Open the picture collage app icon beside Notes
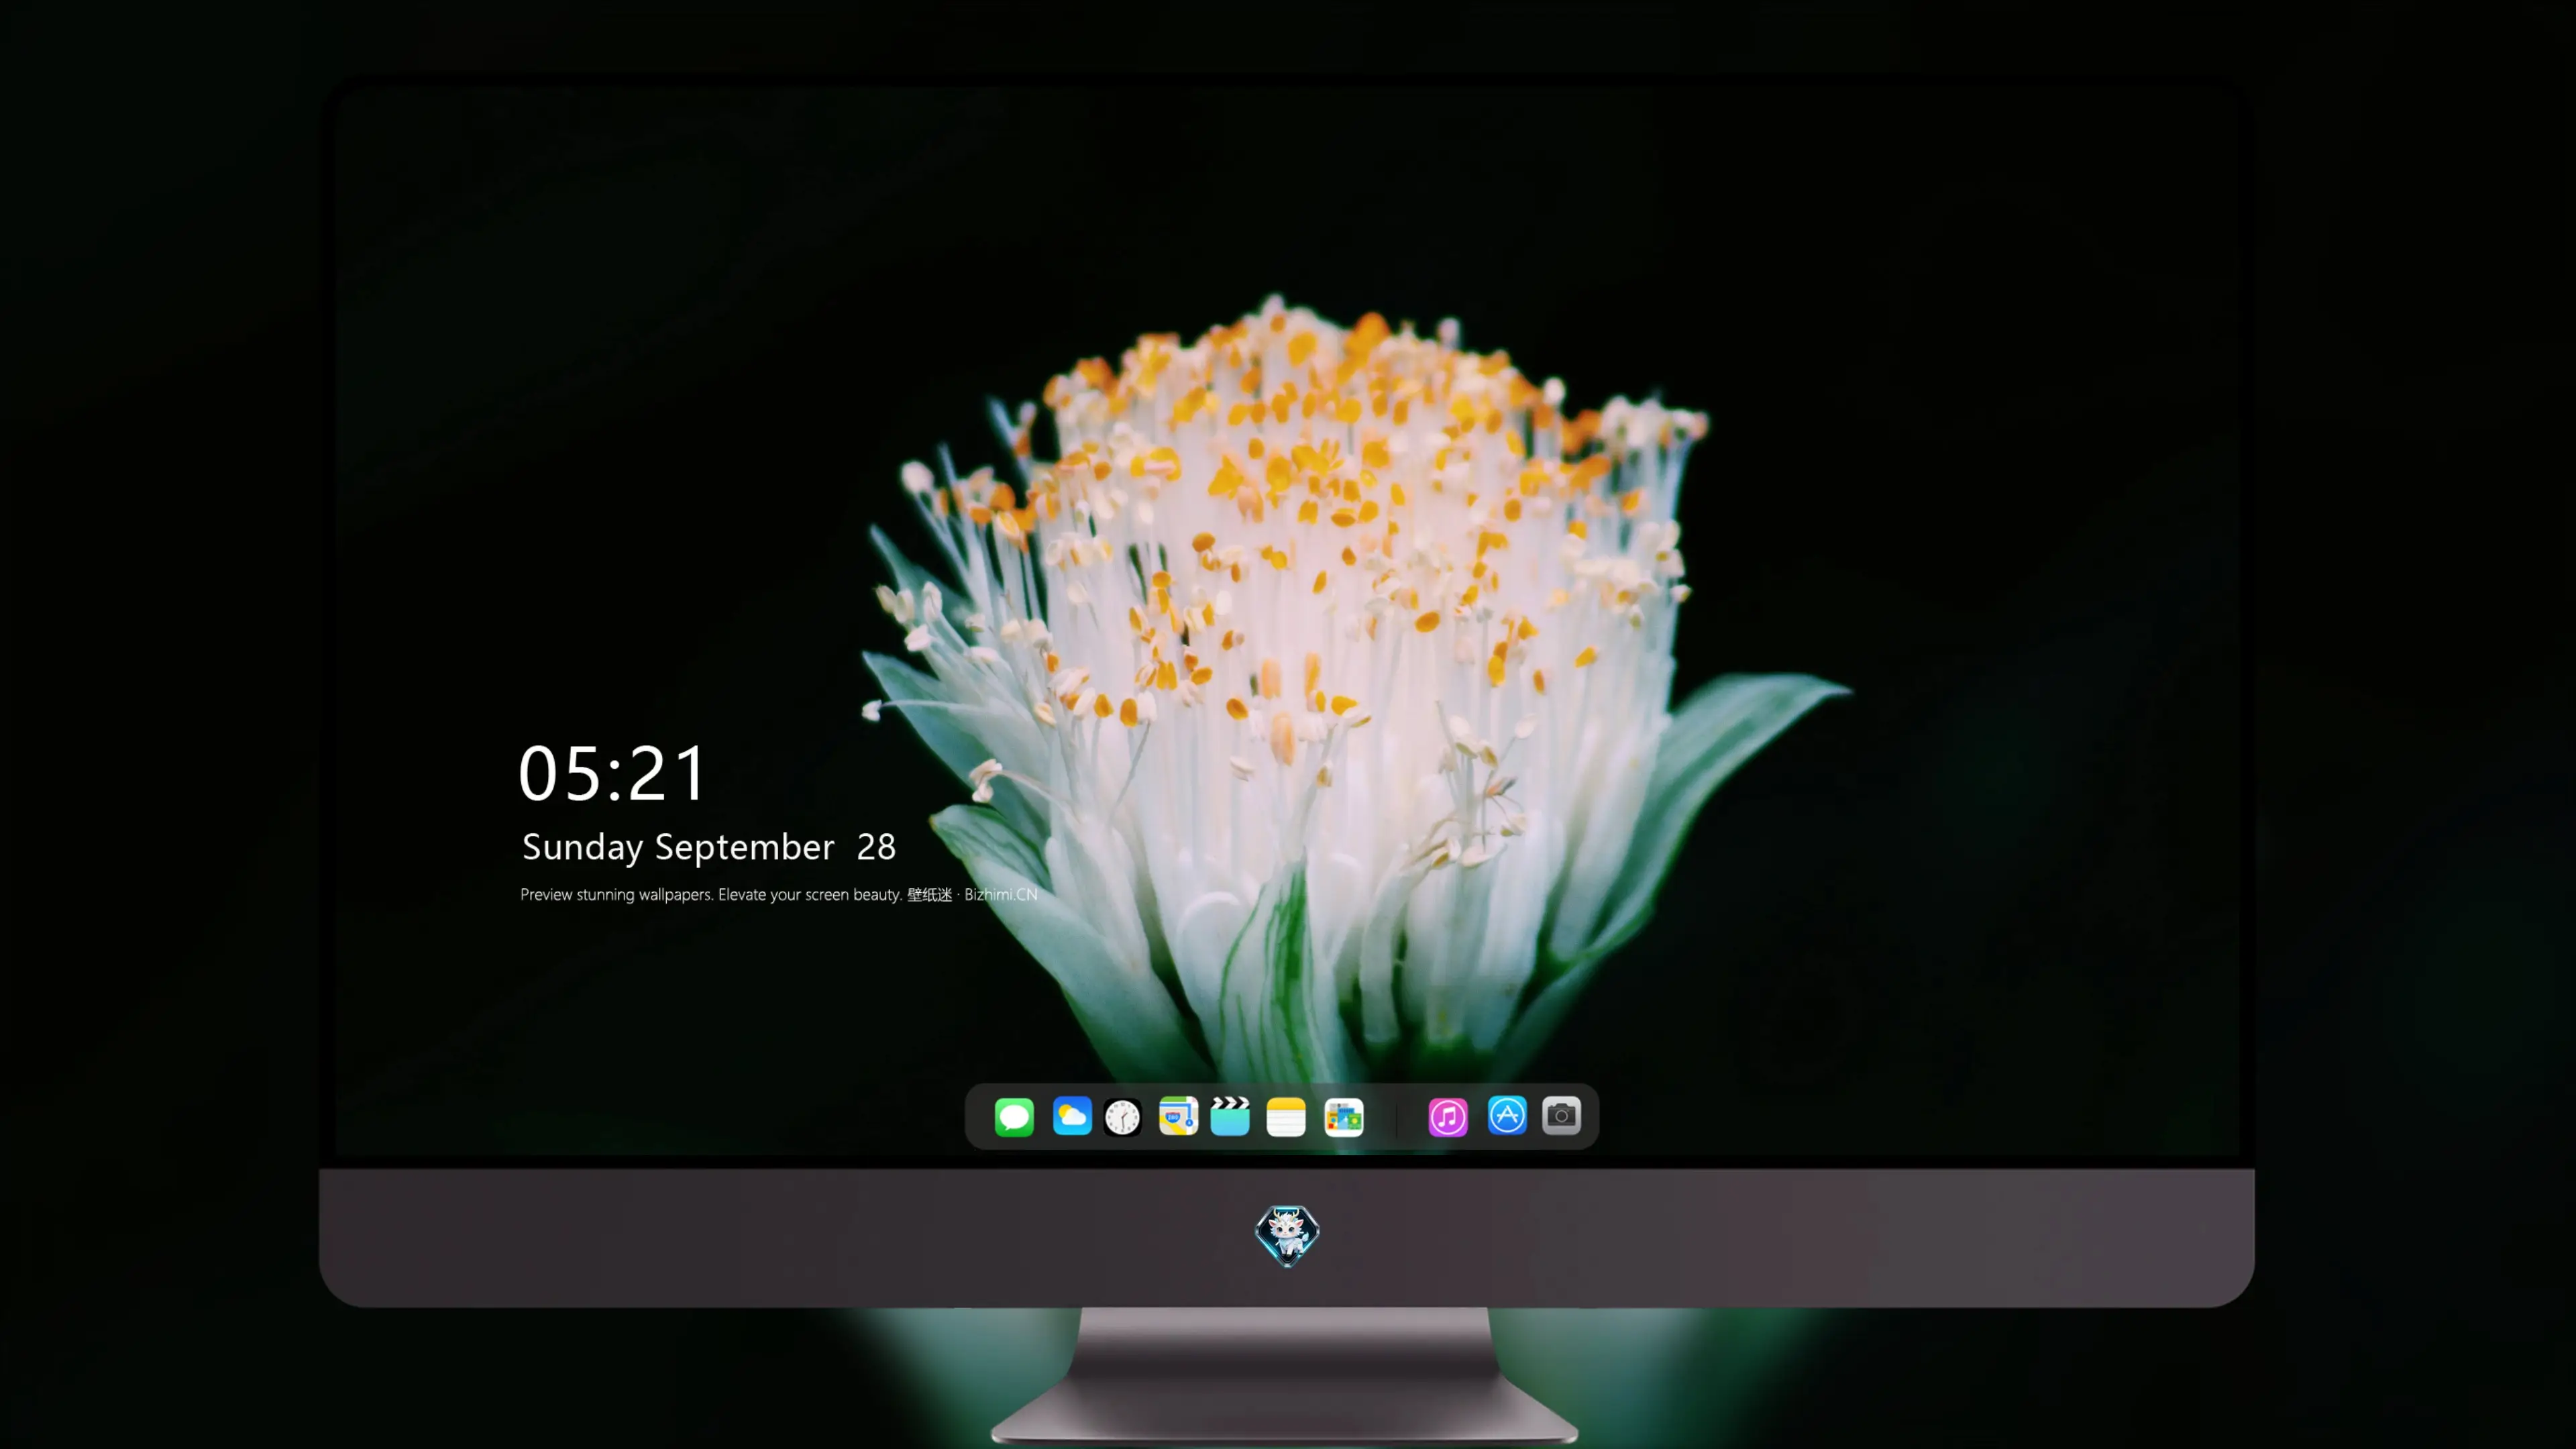2576x1449 pixels. coord(1344,1116)
